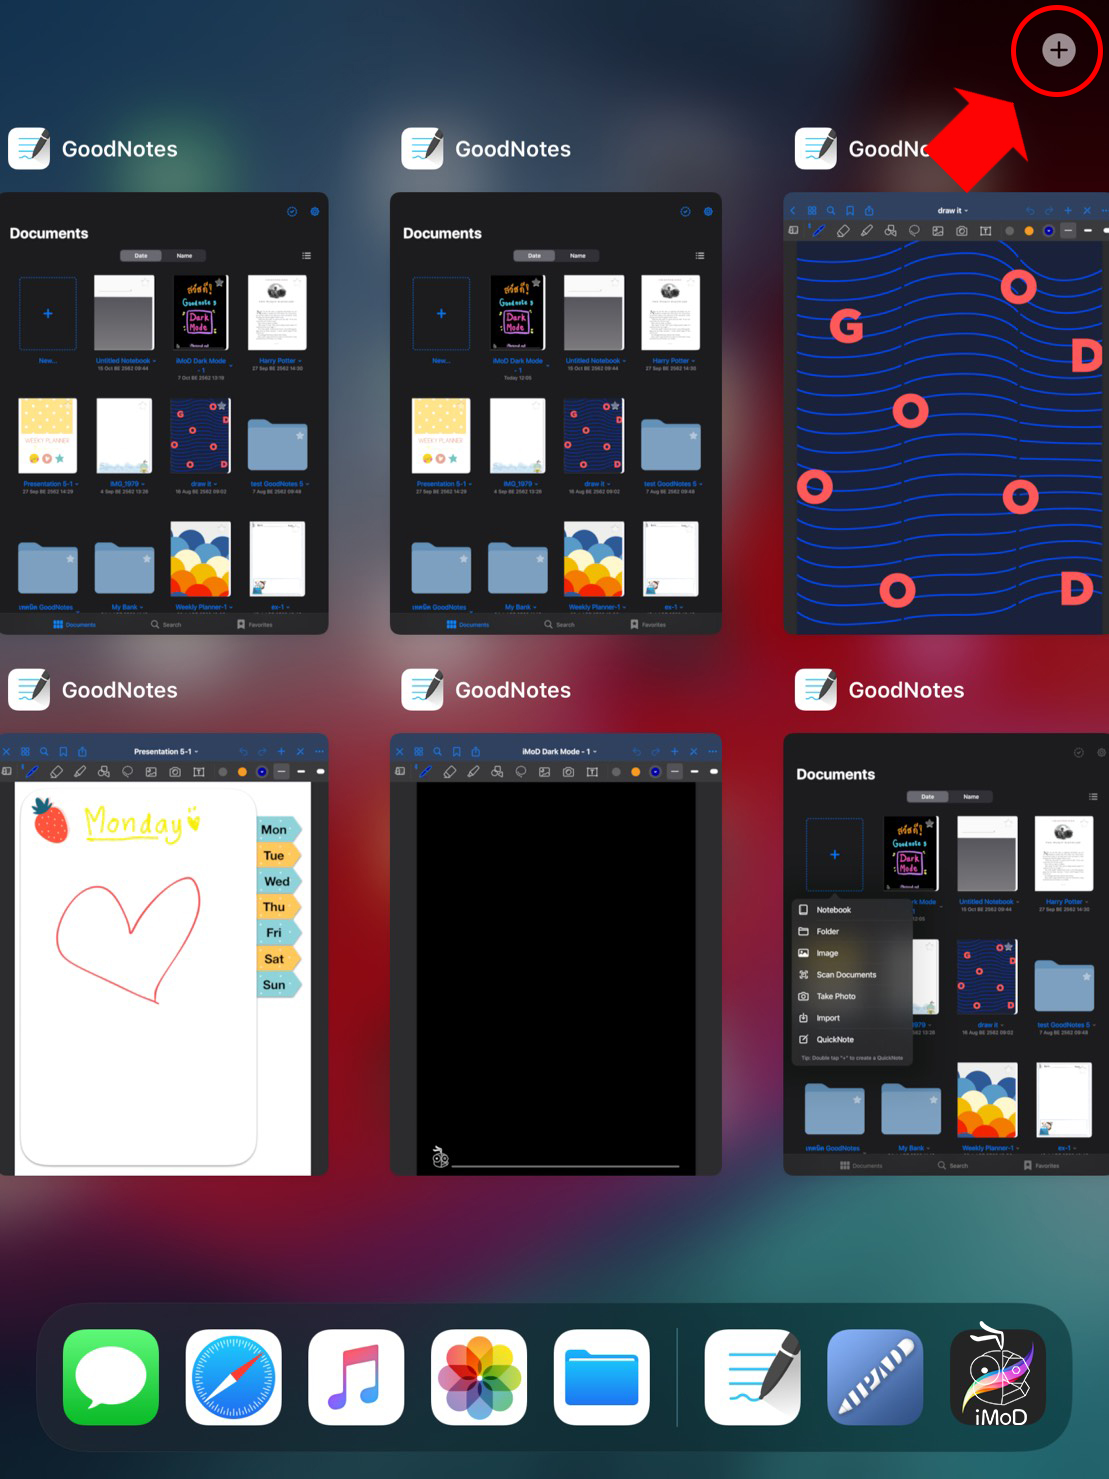Switch sorting to Name in Documents window with popup menu
1109x1479 pixels.
tap(970, 797)
